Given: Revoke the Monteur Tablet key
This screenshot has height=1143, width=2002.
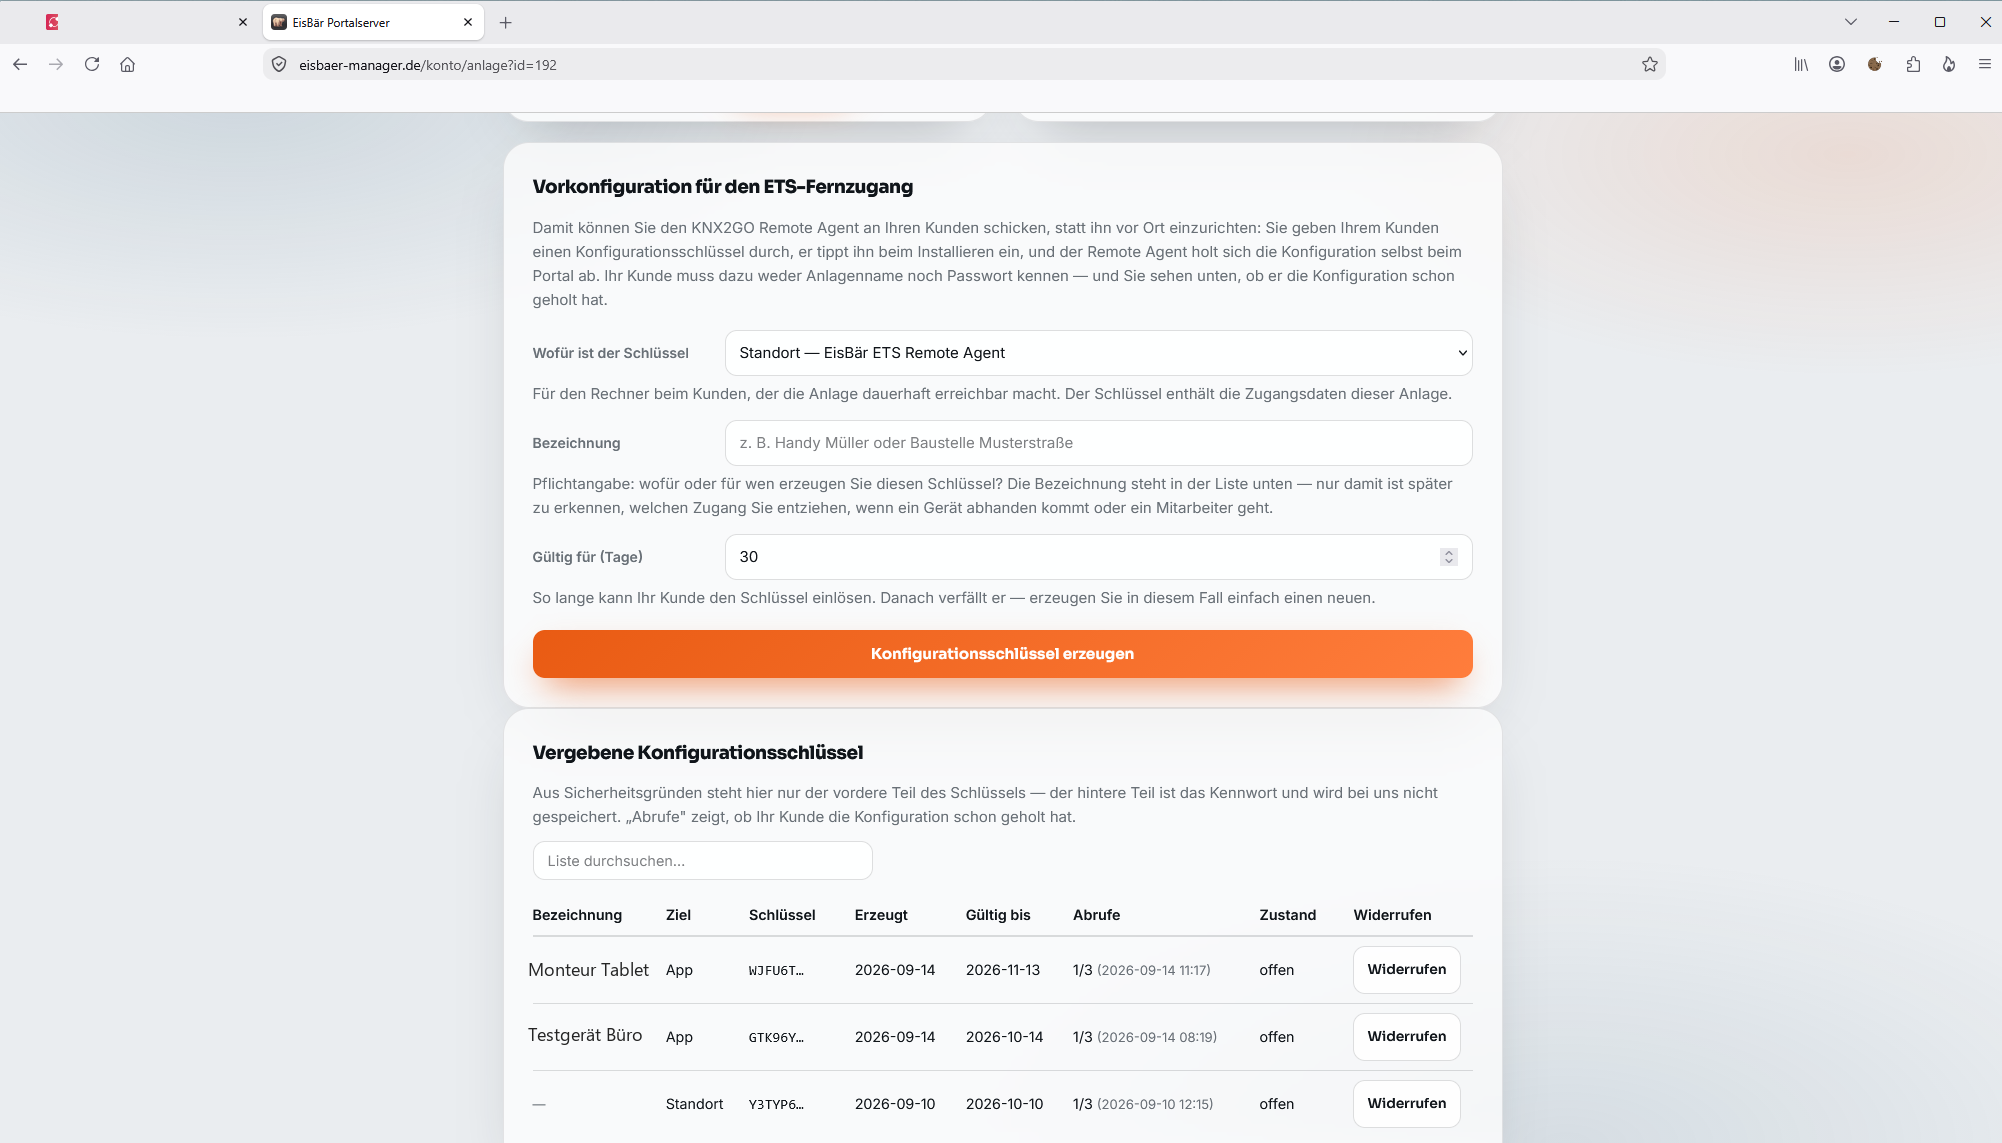Looking at the screenshot, I should tap(1406, 970).
